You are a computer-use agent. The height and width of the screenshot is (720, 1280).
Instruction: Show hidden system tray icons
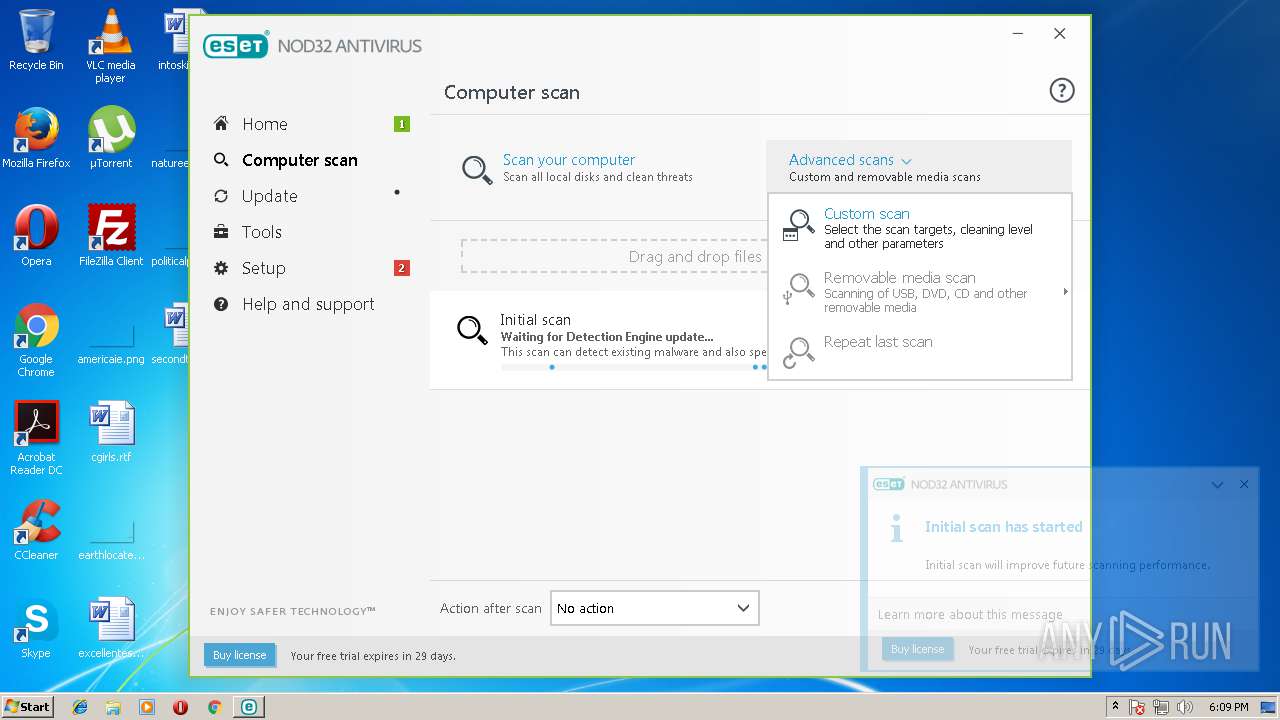click(x=1115, y=707)
